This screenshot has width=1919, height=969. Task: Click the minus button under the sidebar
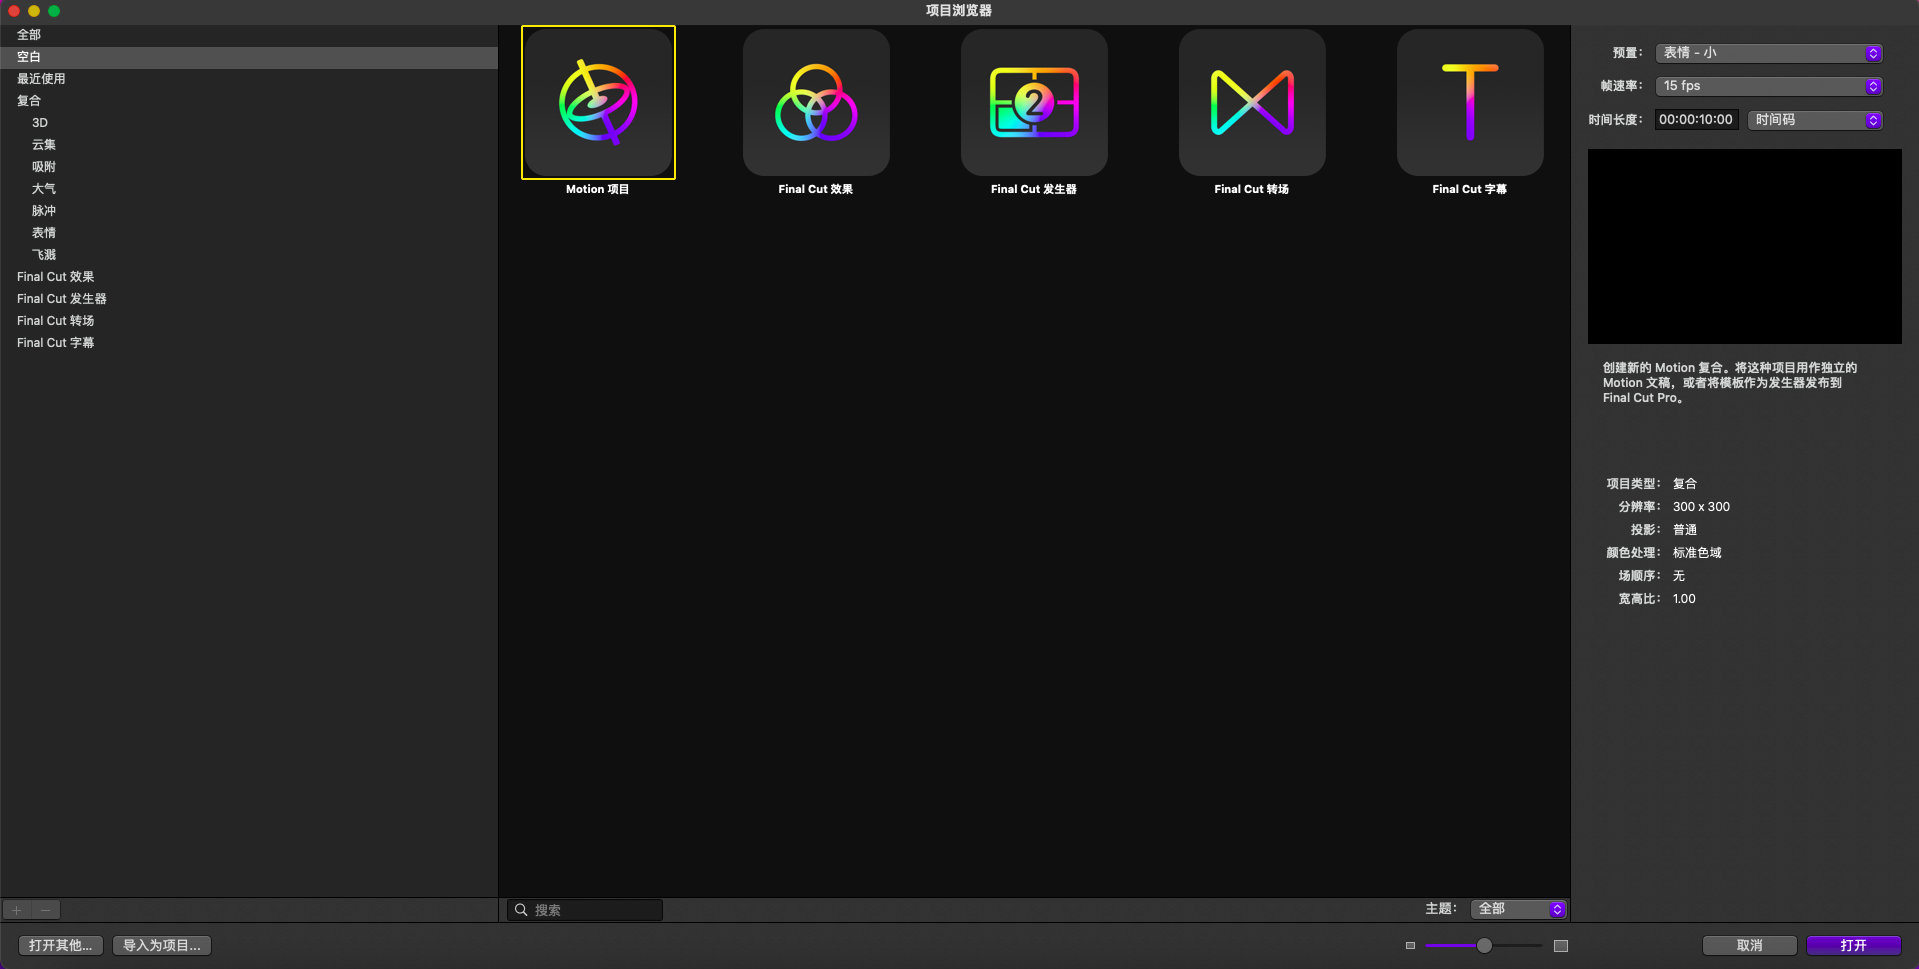(x=46, y=910)
